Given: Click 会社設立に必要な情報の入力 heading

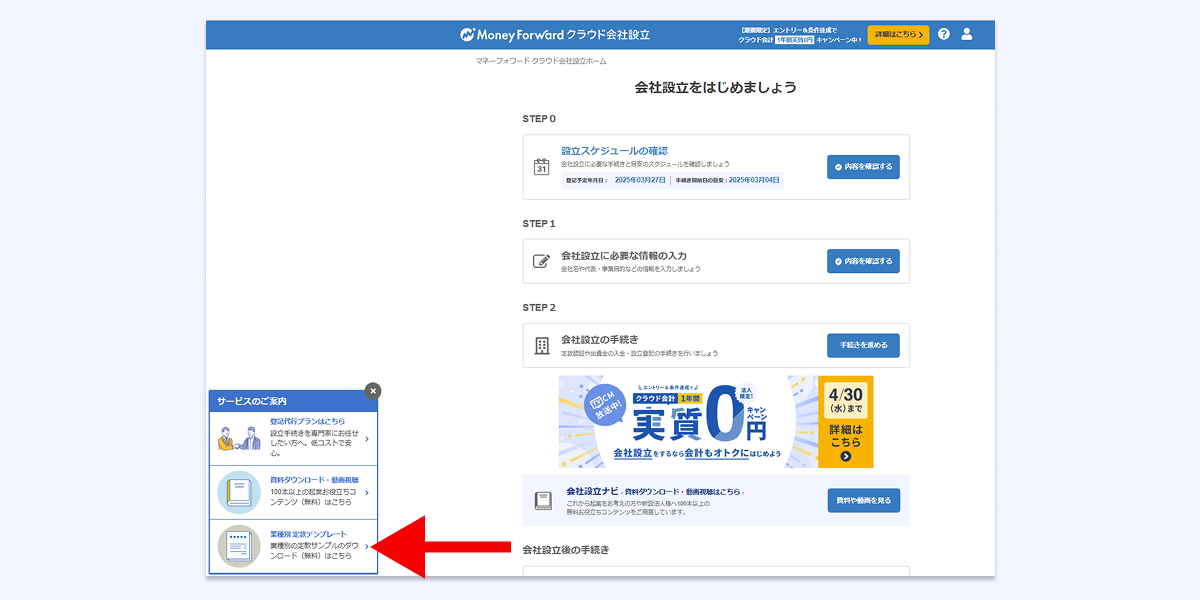Looking at the screenshot, I should pos(624,256).
